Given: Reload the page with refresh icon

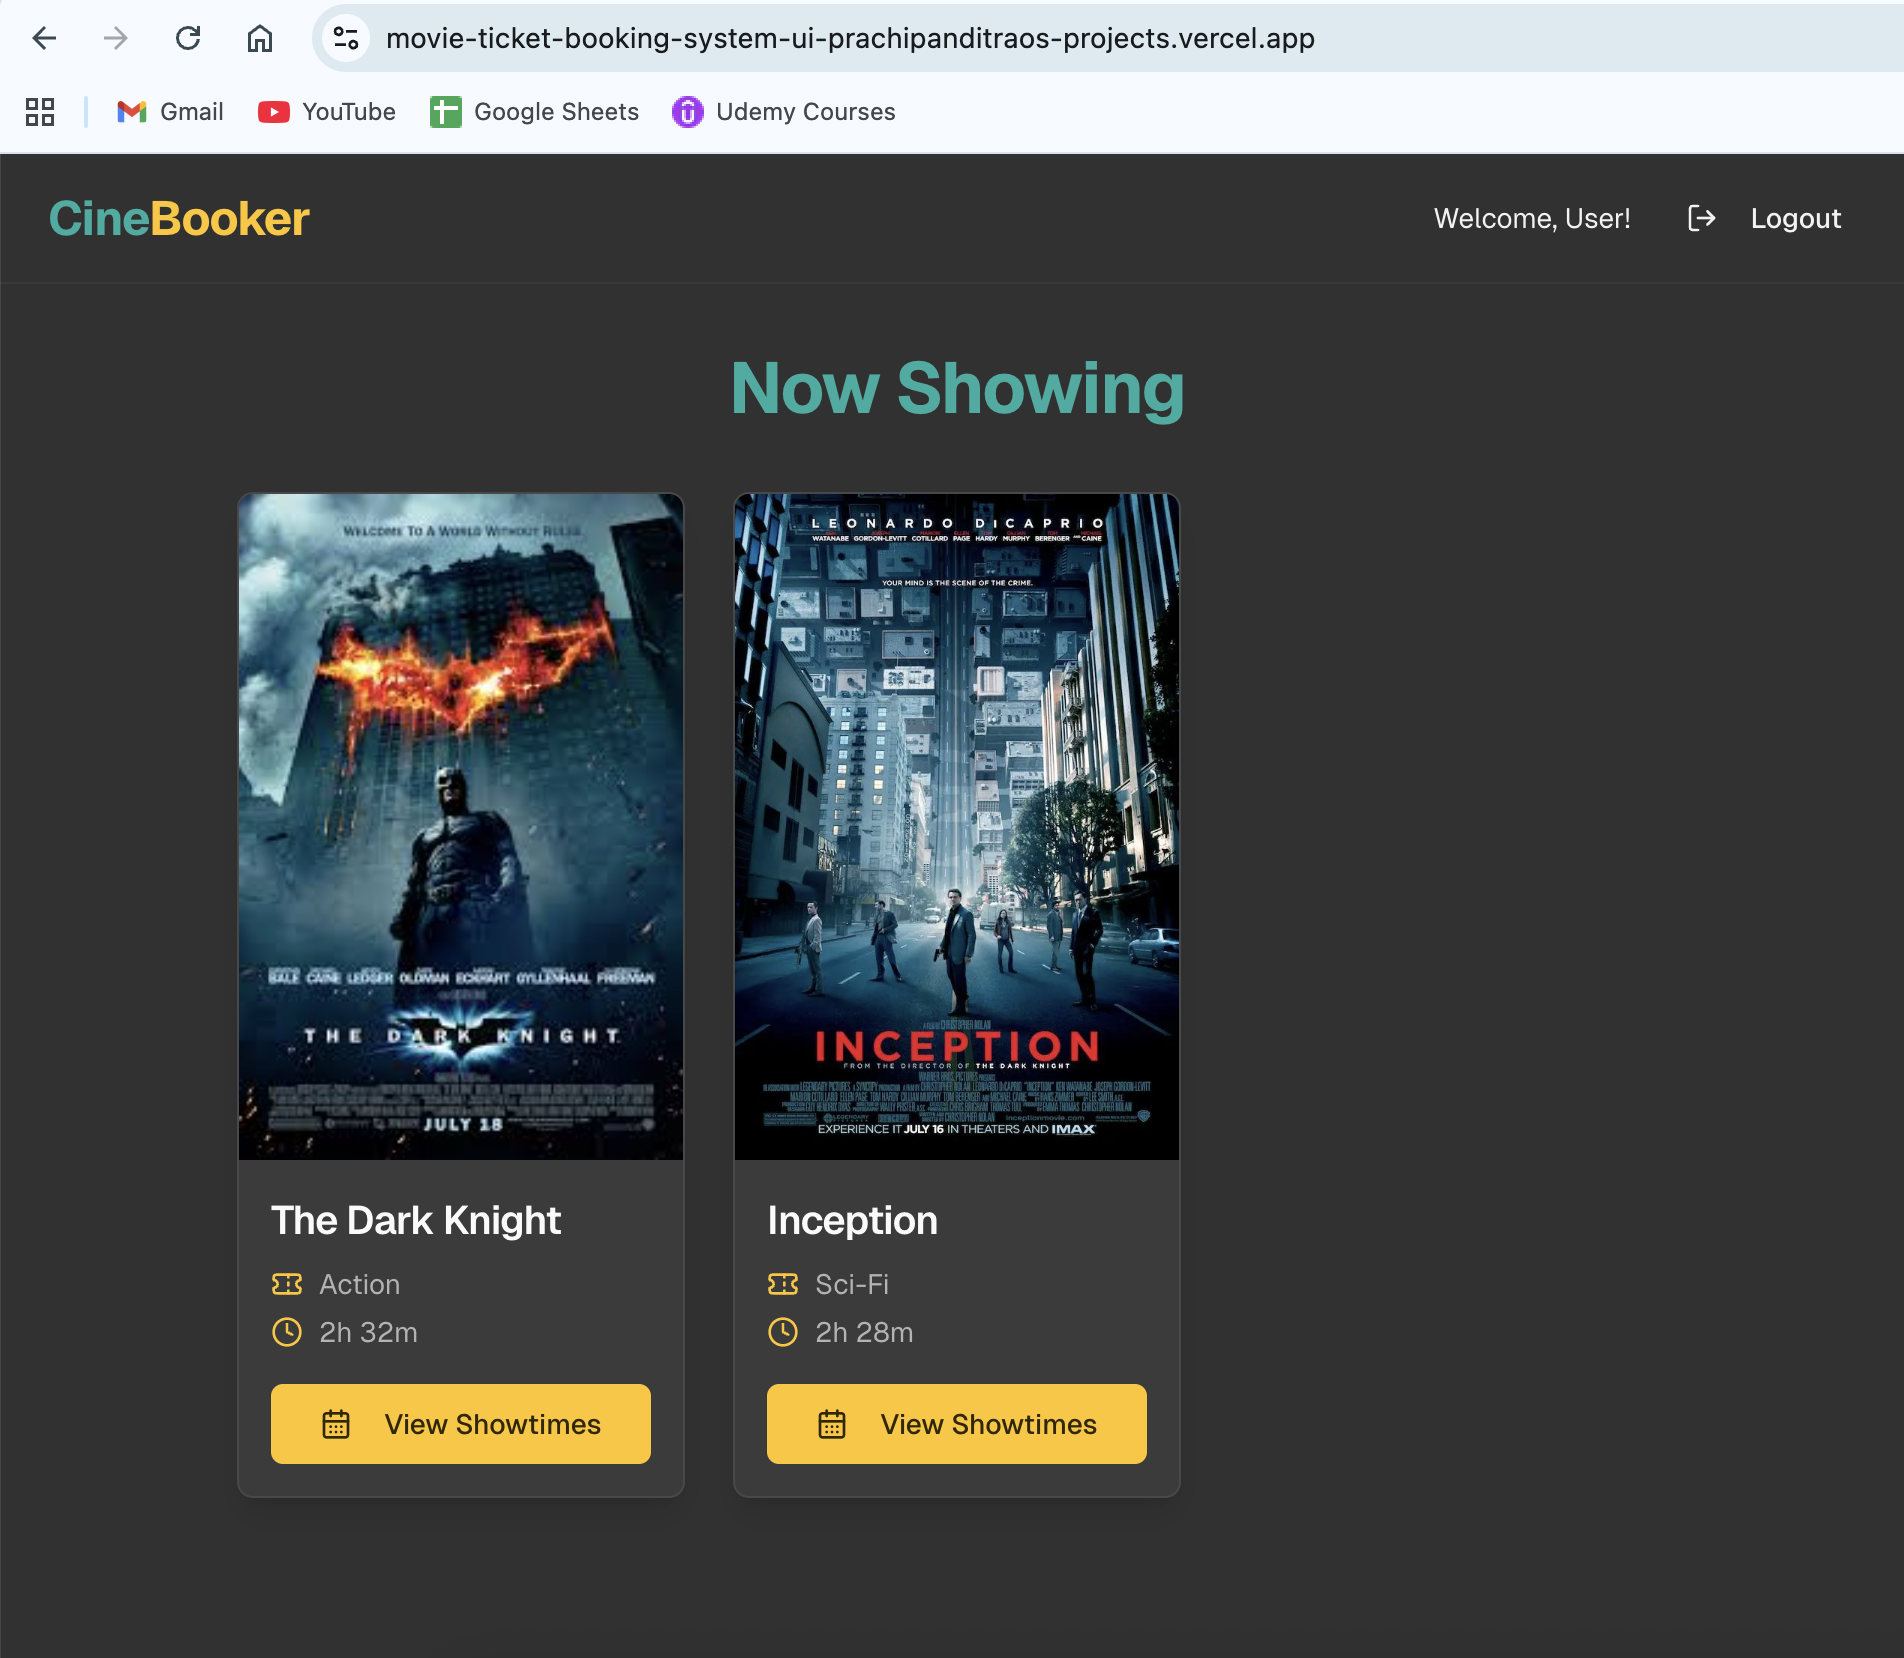Looking at the screenshot, I should 188,38.
